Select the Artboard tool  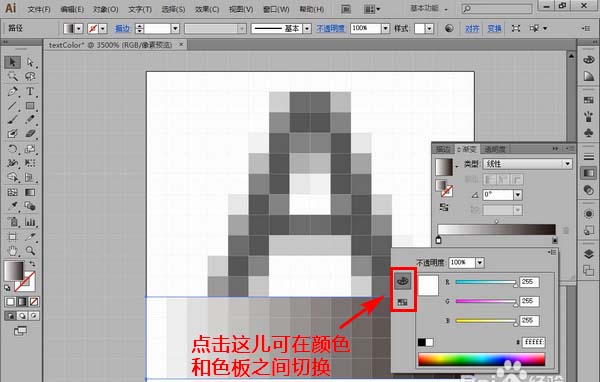coord(13,237)
